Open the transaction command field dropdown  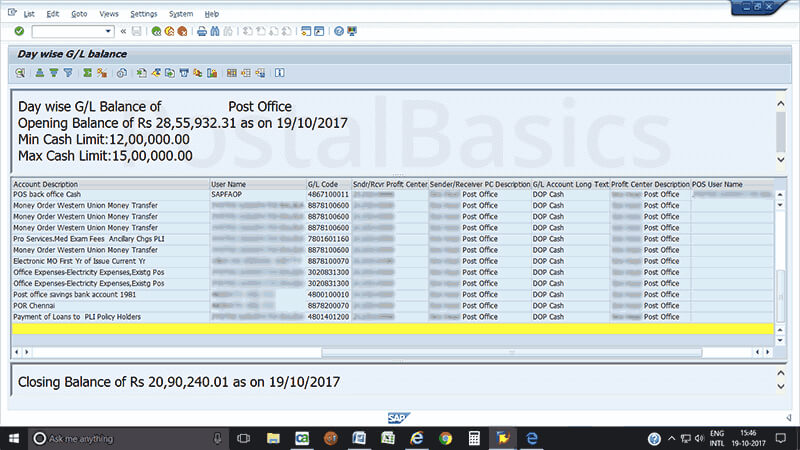109,31
